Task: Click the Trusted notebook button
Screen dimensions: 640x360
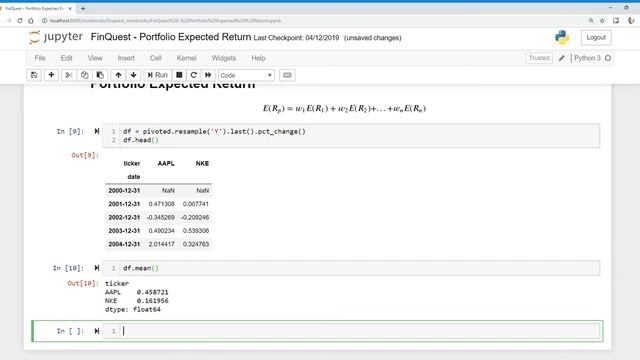Action: pos(539,58)
